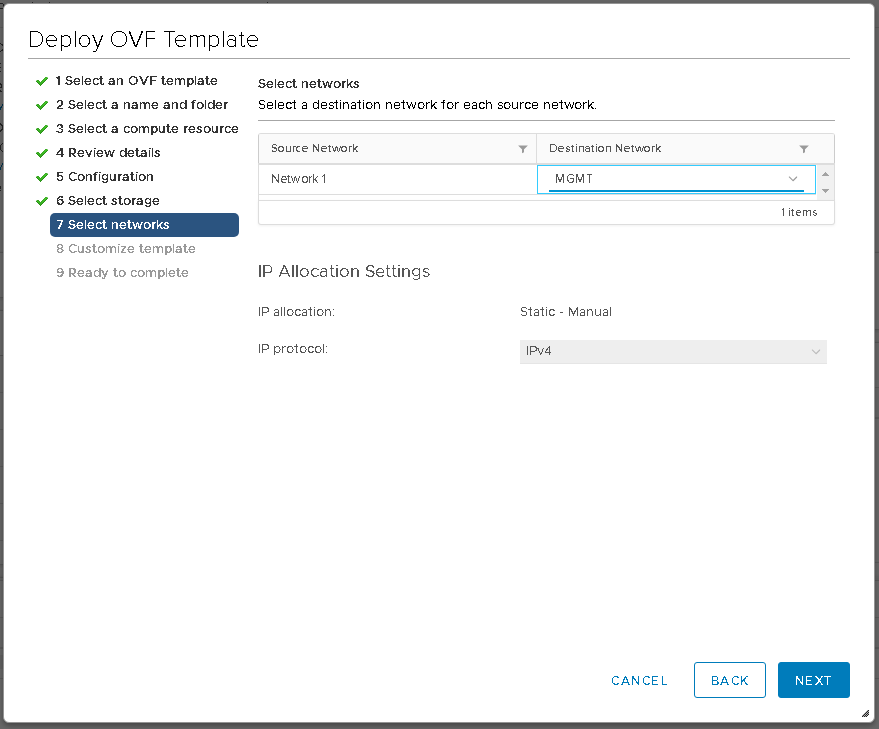
Task: Expand the IPv4 IP protocol dropdown
Action: pos(673,351)
